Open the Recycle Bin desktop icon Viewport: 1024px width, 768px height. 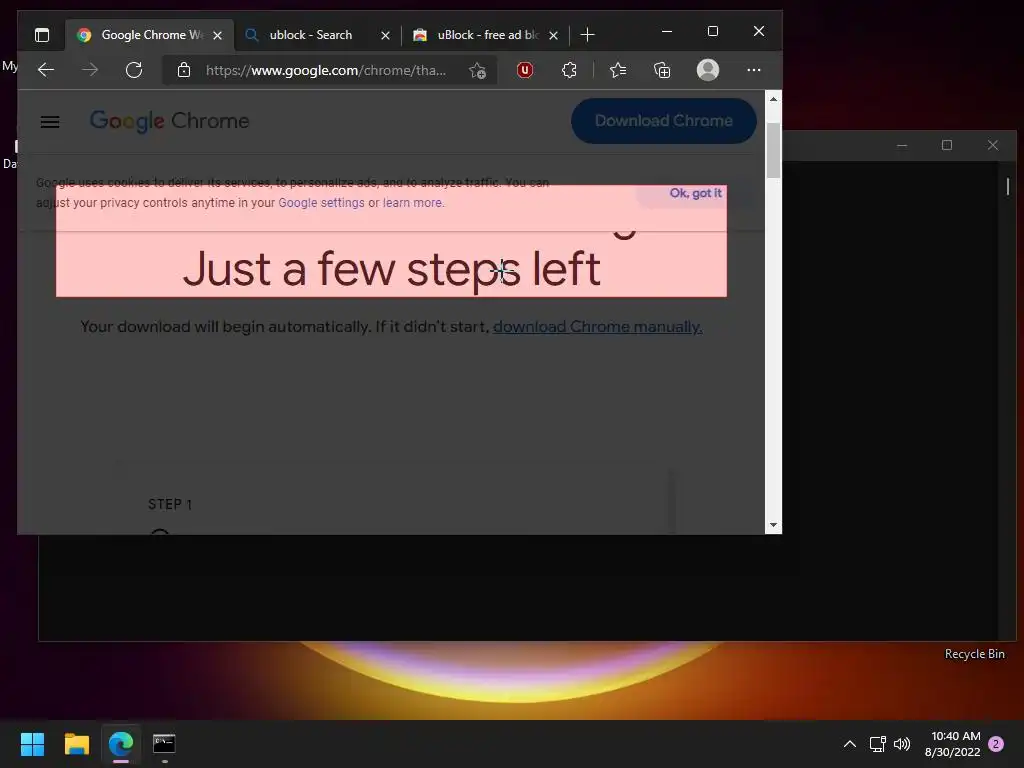[974, 654]
